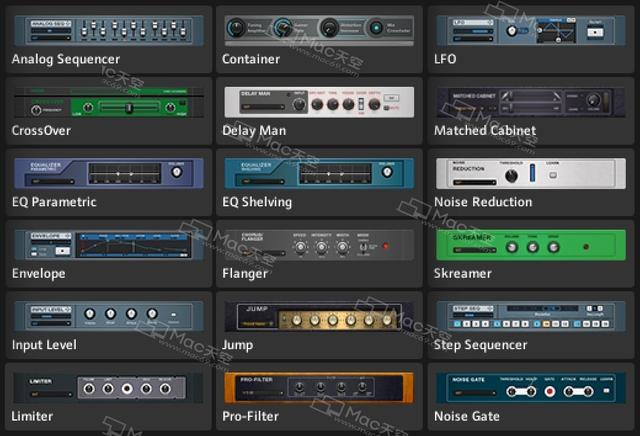Screen dimensions: 640x436
Task: Open the Noise Reduction unit
Action: click(x=531, y=182)
